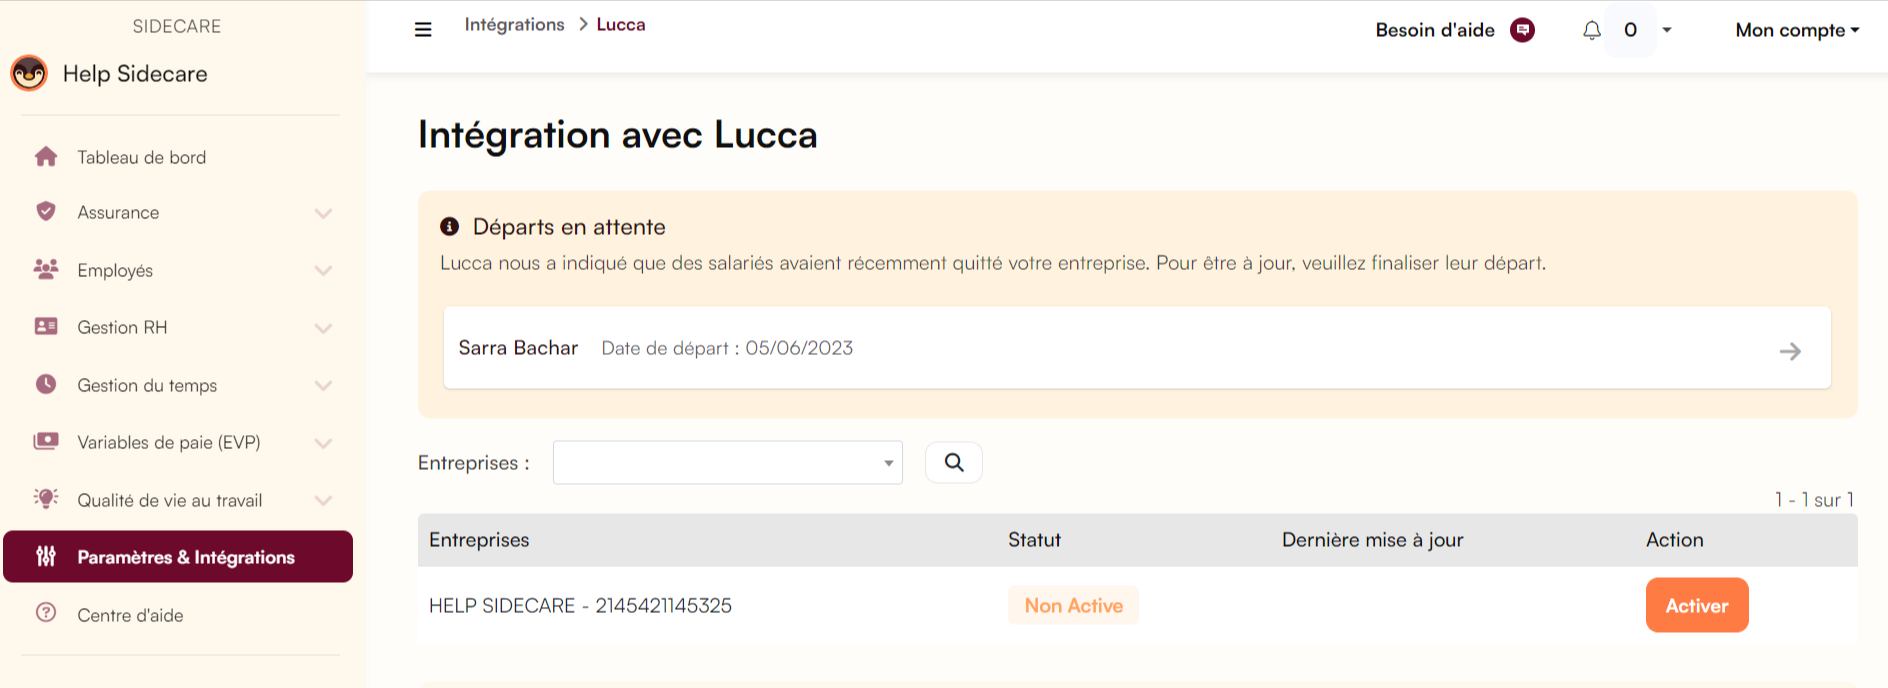The width and height of the screenshot is (1888, 688).
Task: Expand the Employés menu
Action: click(x=323, y=270)
